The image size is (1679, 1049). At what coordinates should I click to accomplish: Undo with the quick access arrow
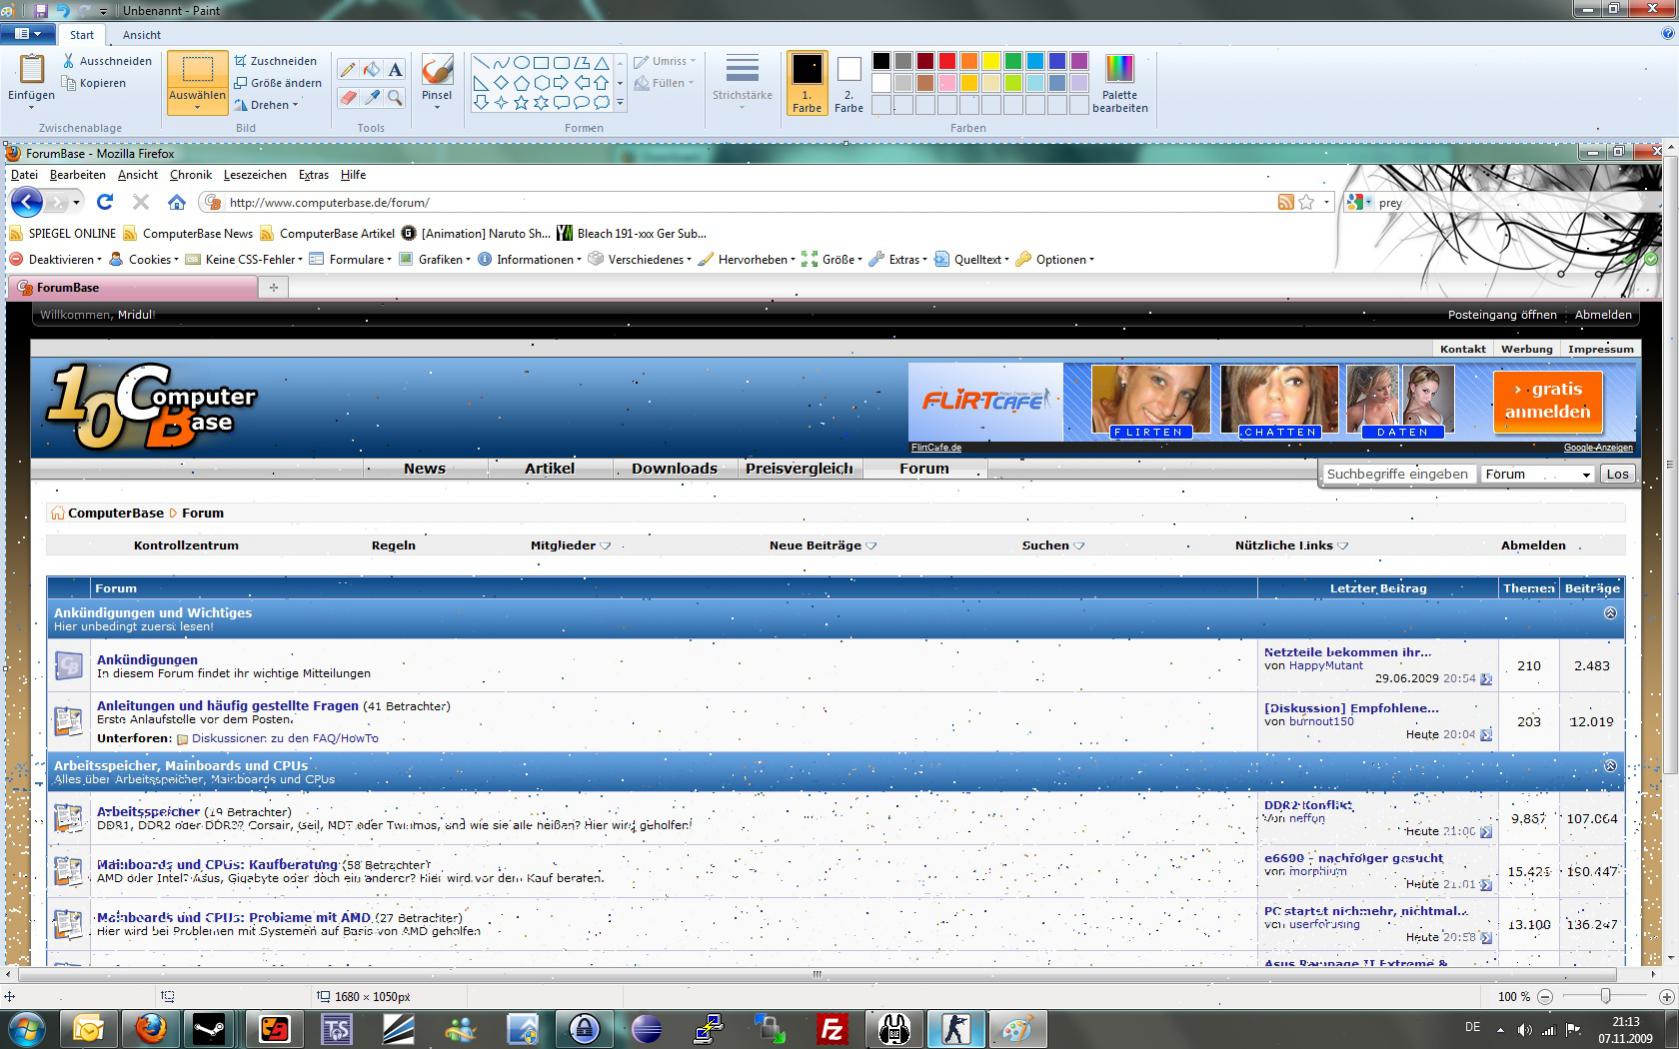point(63,10)
